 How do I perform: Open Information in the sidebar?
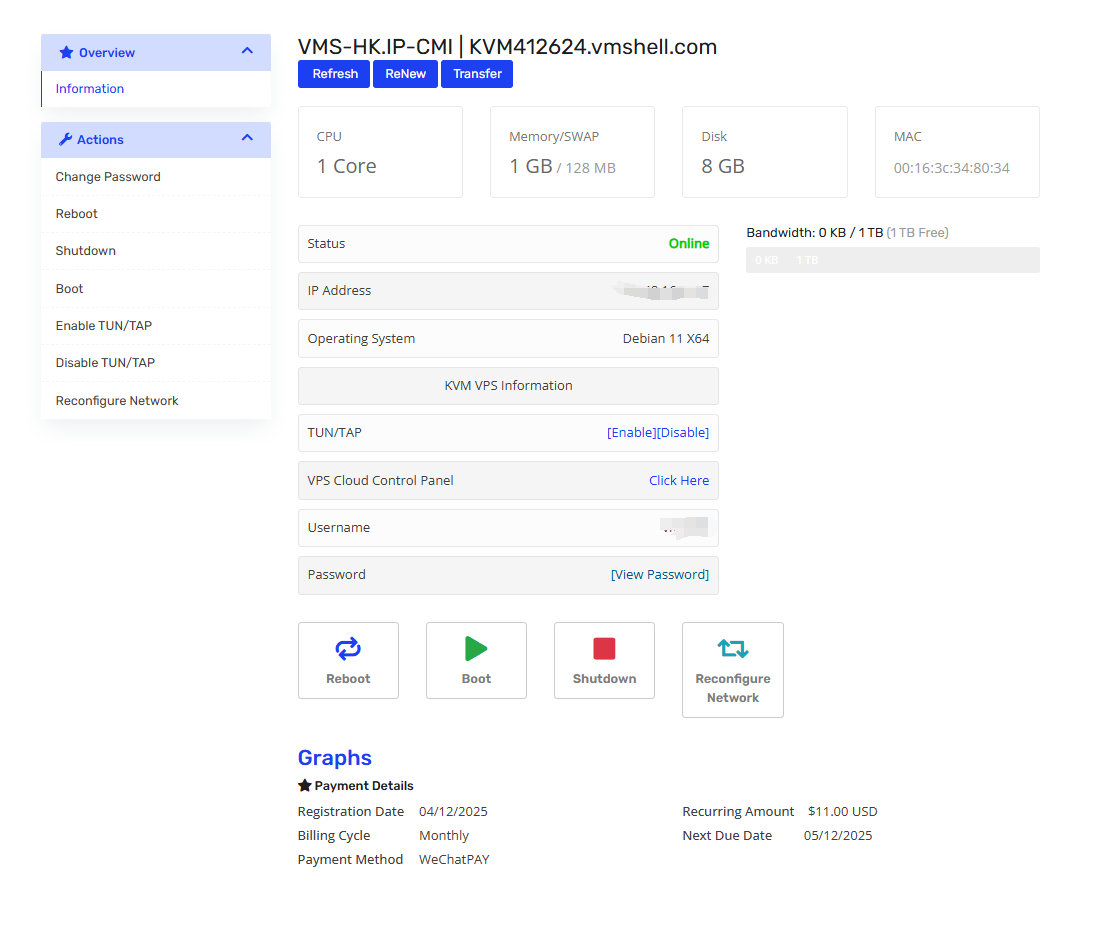90,89
